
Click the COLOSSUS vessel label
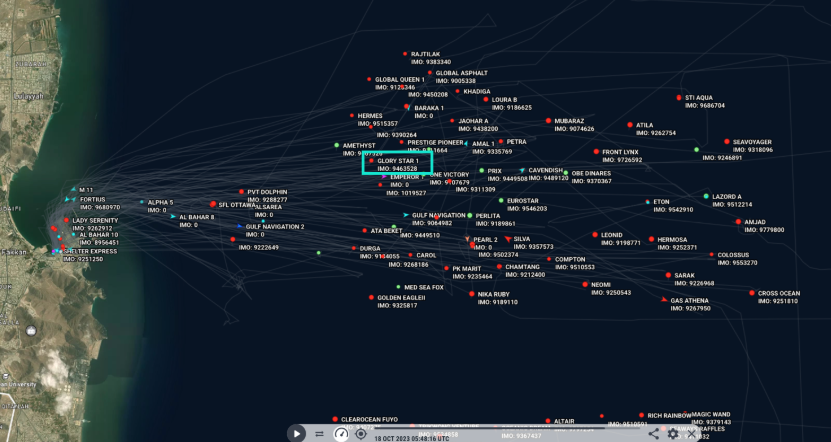pyautogui.click(x=733, y=255)
